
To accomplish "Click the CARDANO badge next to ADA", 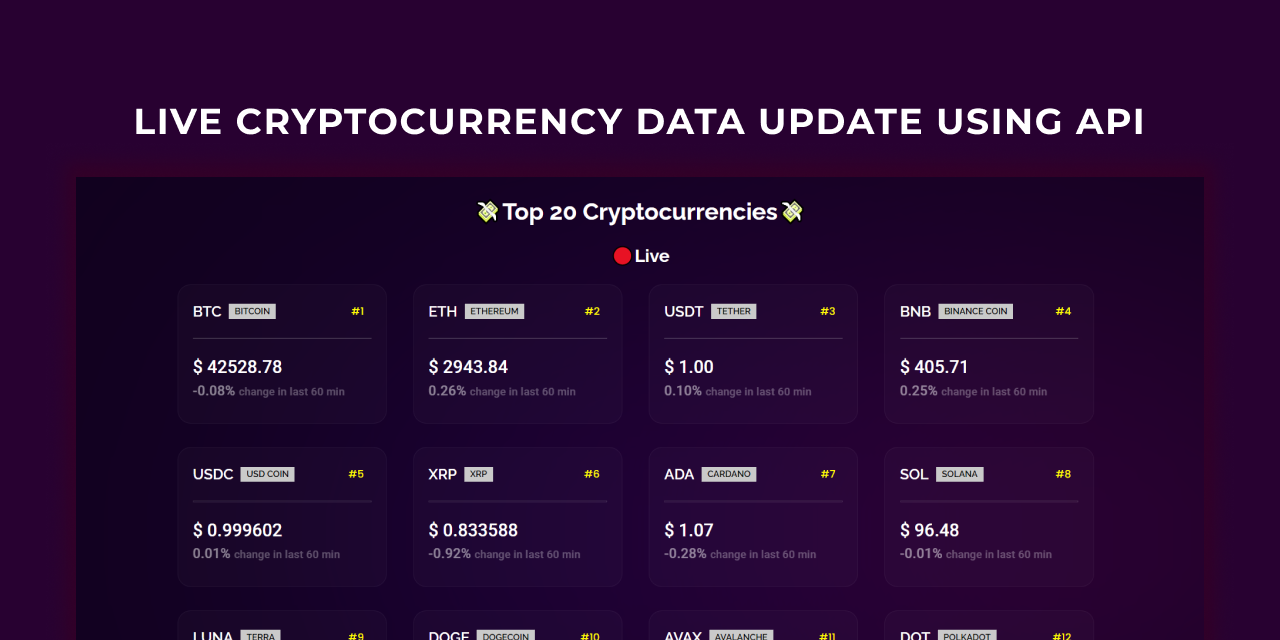I will 730,474.
